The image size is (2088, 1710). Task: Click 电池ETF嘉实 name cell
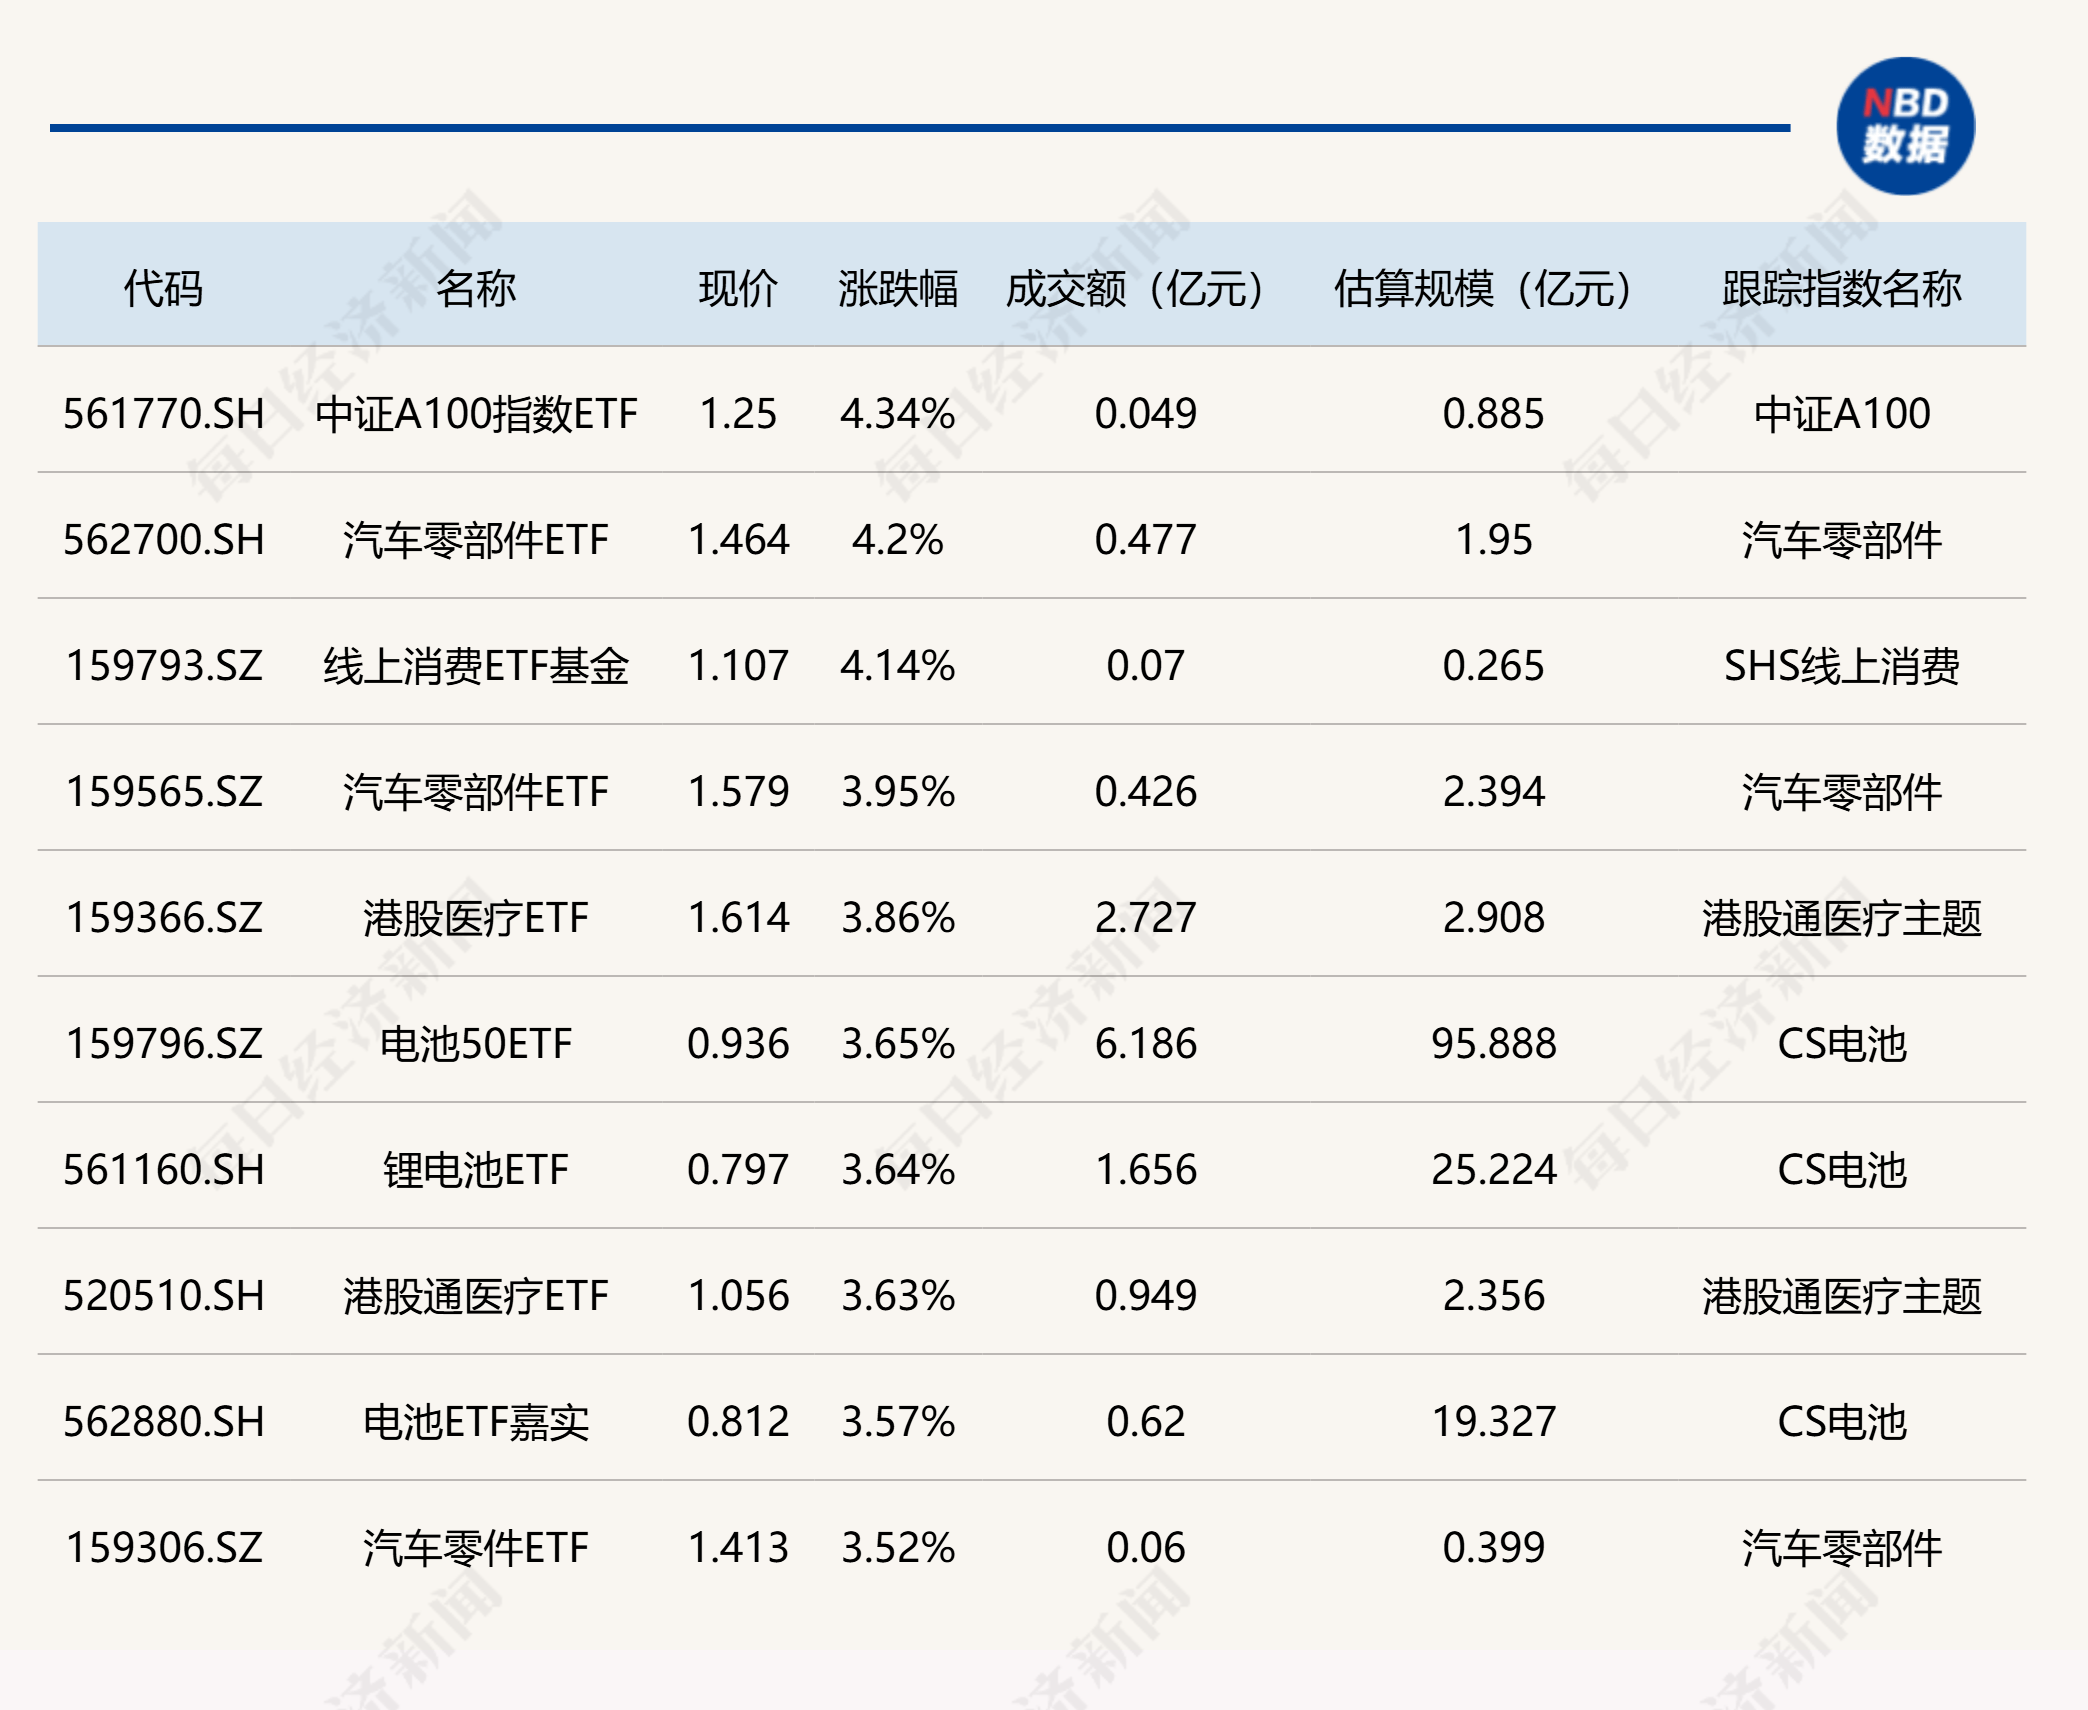(x=475, y=1422)
